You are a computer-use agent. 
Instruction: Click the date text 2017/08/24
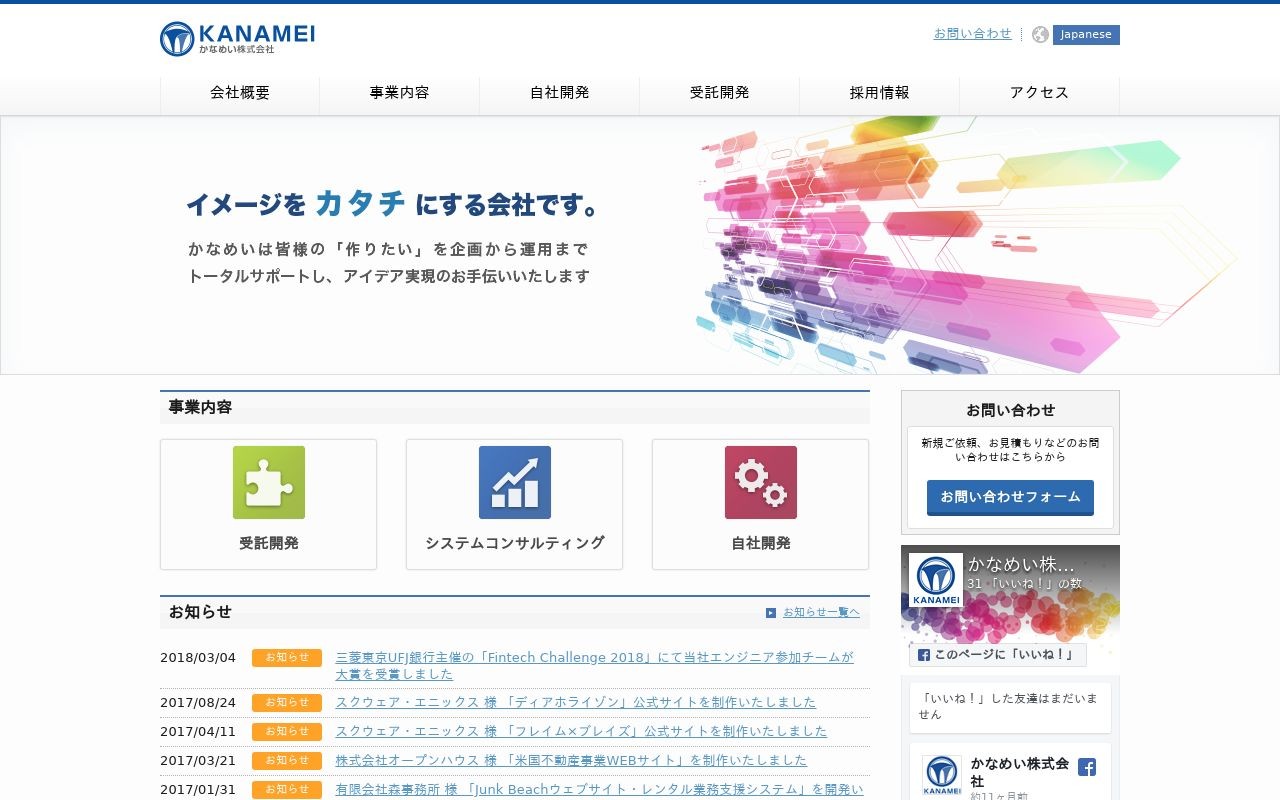[198, 703]
